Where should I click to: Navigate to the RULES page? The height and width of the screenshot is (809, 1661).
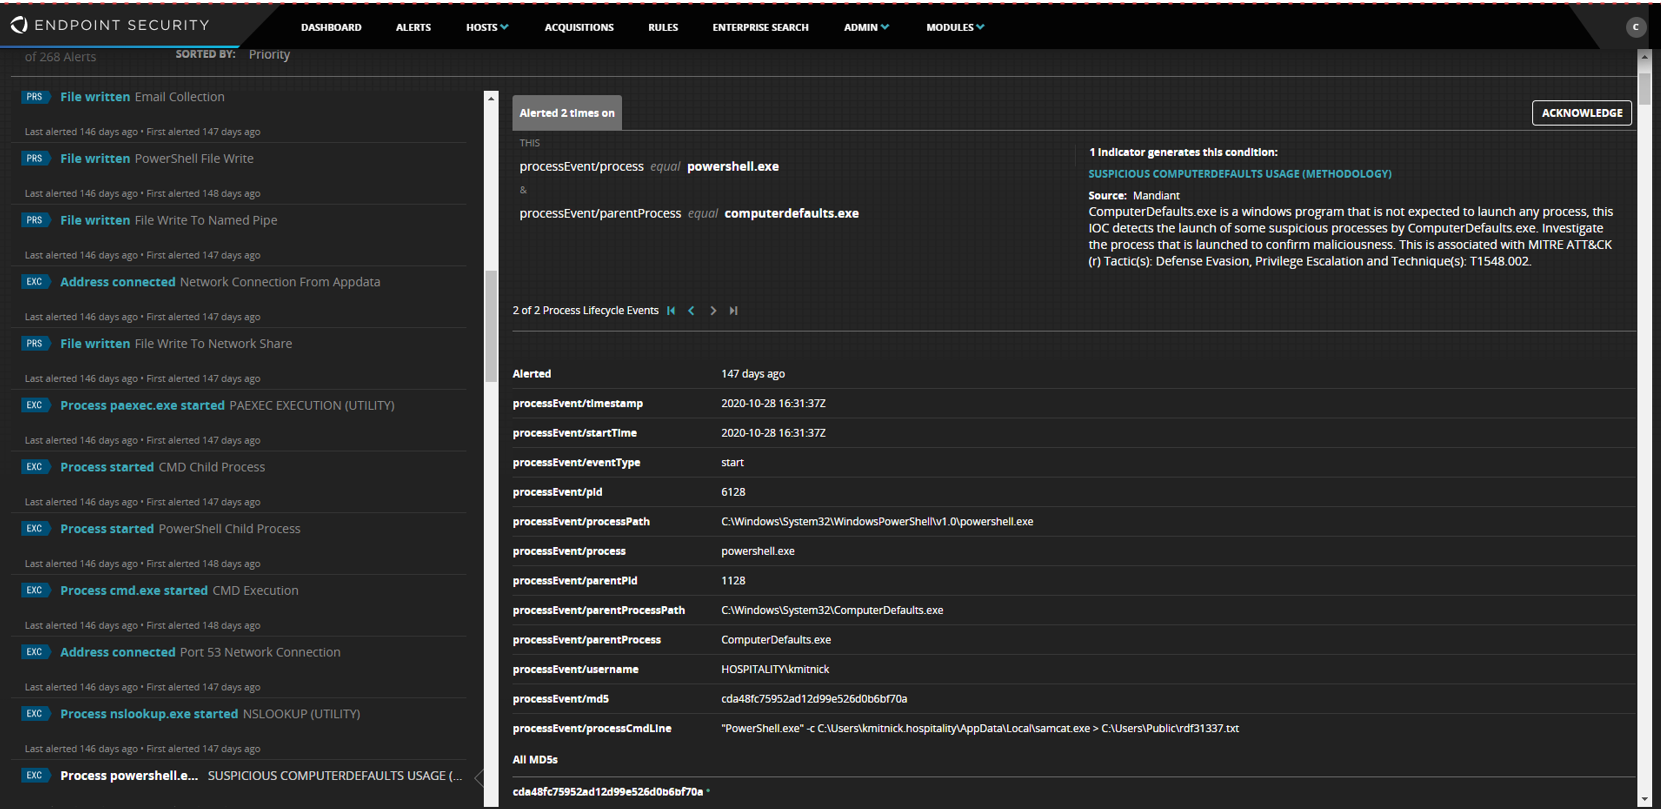663,27
